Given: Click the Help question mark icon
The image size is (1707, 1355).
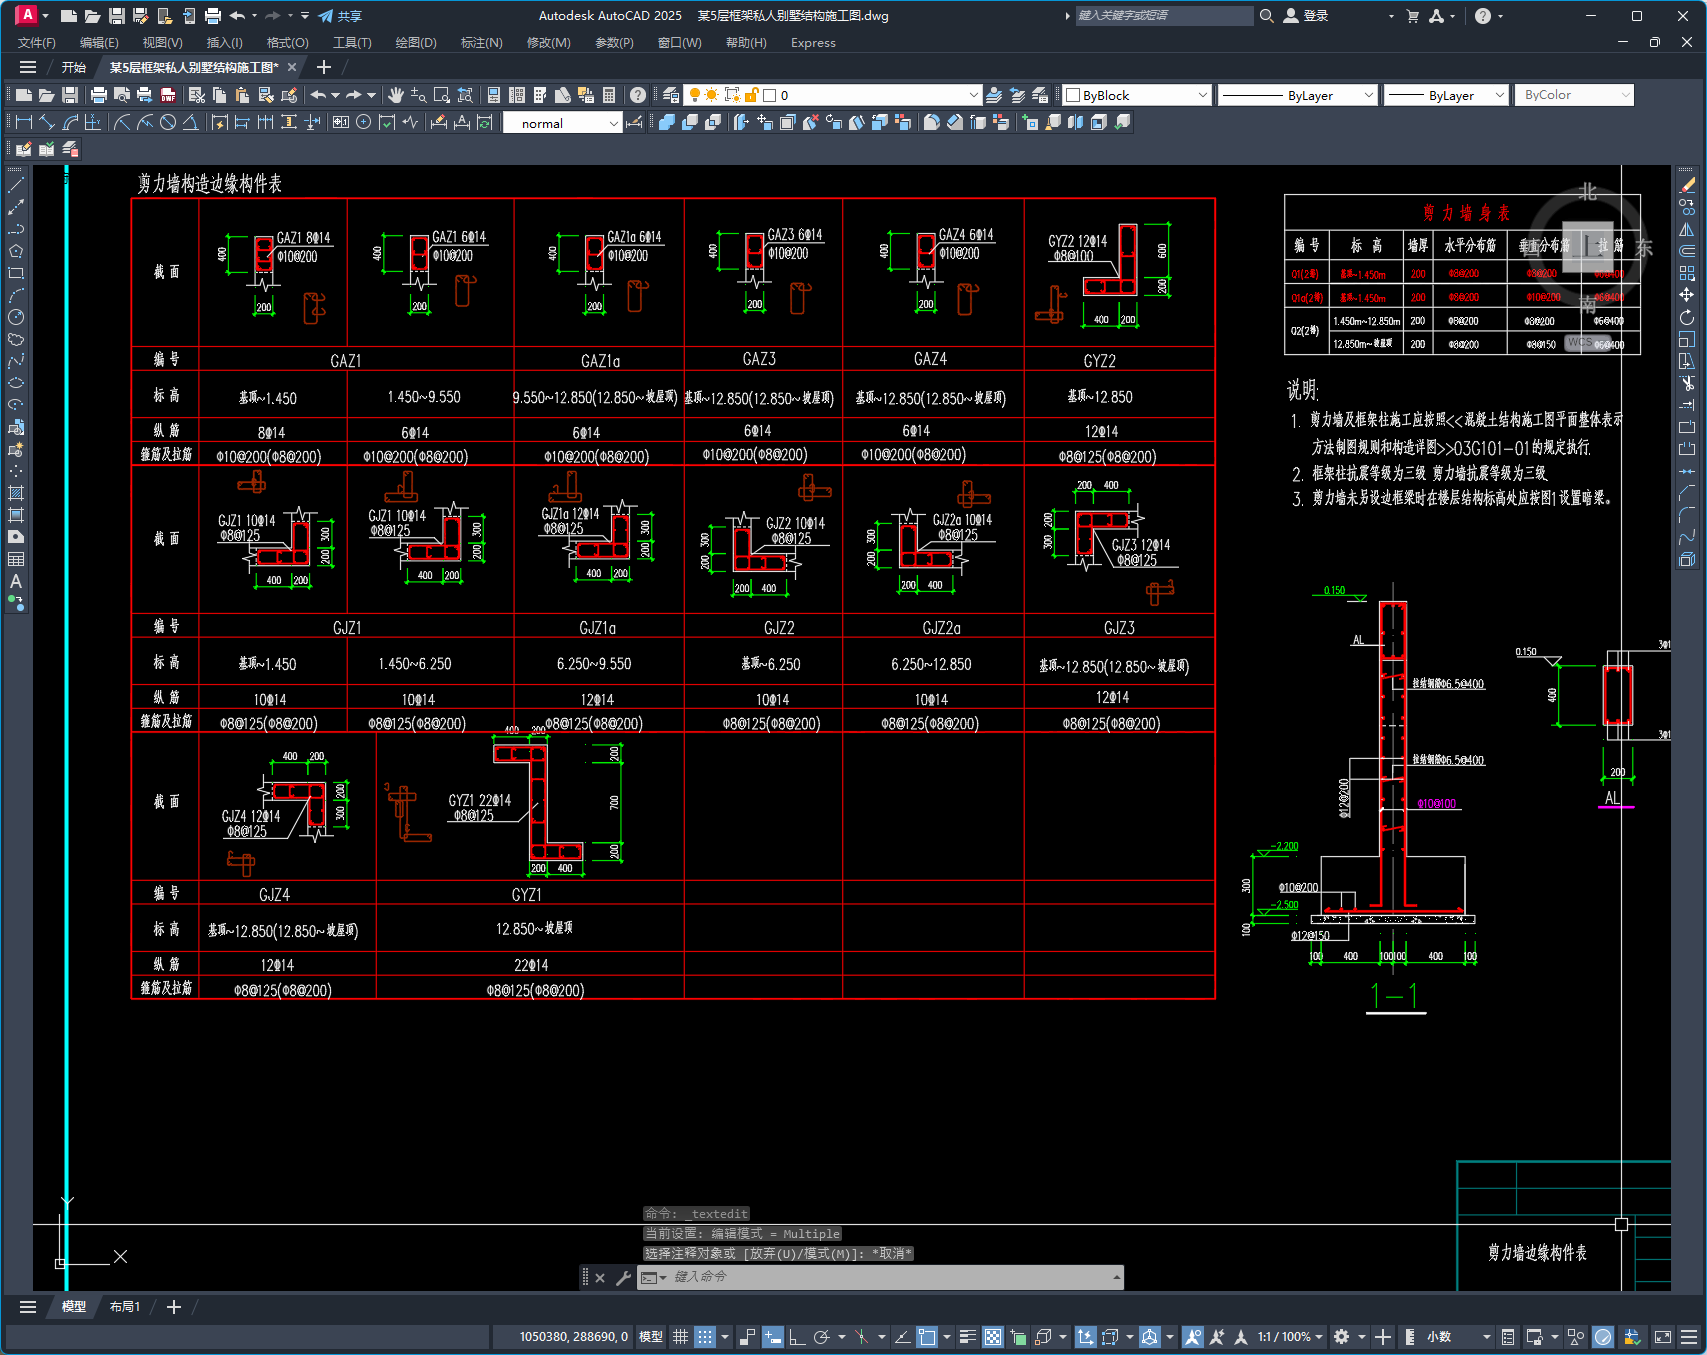Looking at the screenshot, I should point(638,95).
